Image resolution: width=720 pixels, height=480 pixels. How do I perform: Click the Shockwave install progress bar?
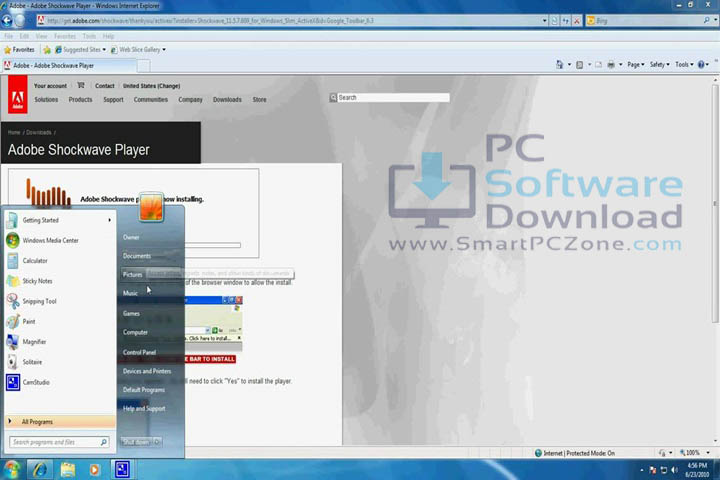(213, 245)
